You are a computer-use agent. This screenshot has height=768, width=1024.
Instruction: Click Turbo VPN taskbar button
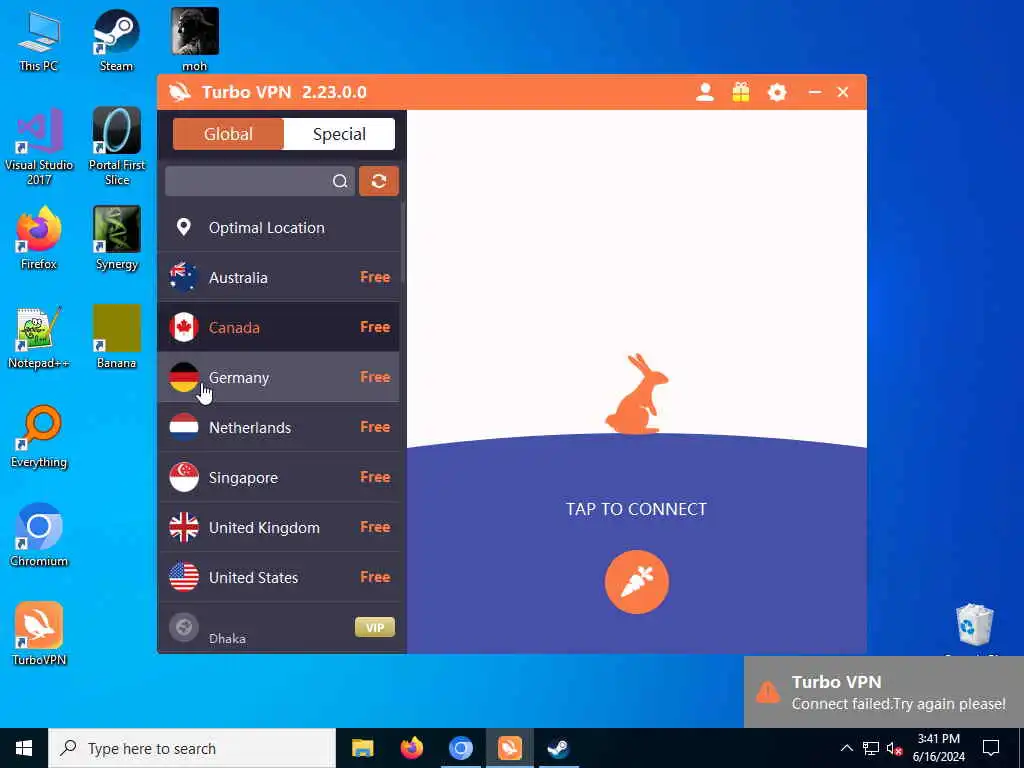509,748
